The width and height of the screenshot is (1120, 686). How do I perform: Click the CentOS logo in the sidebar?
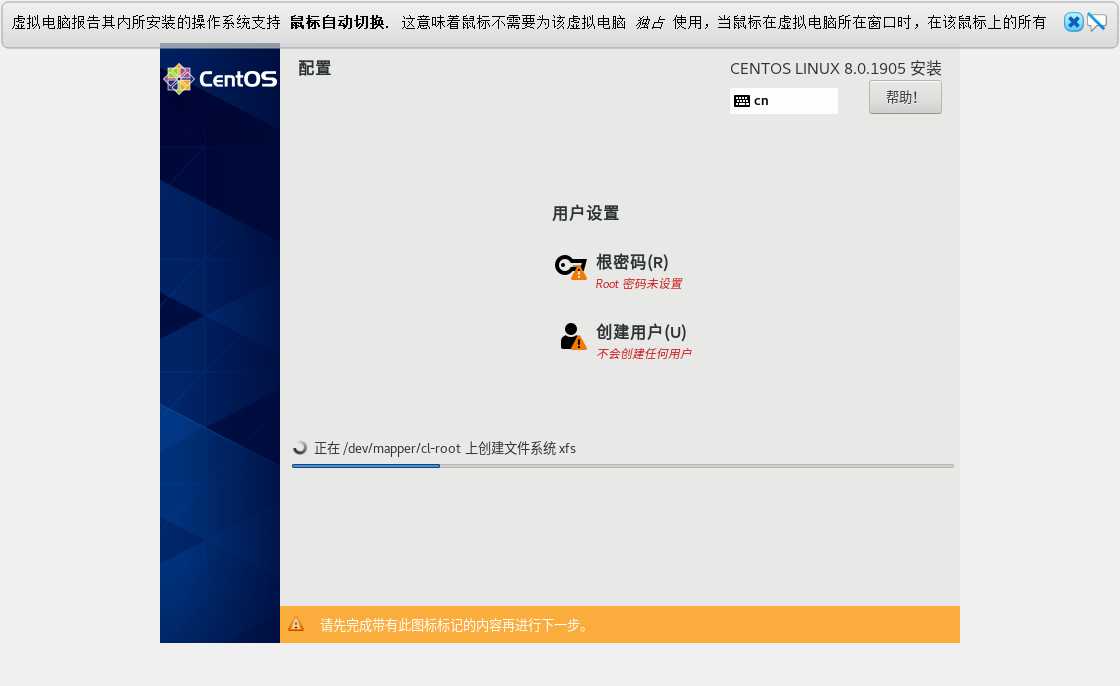click(220, 79)
